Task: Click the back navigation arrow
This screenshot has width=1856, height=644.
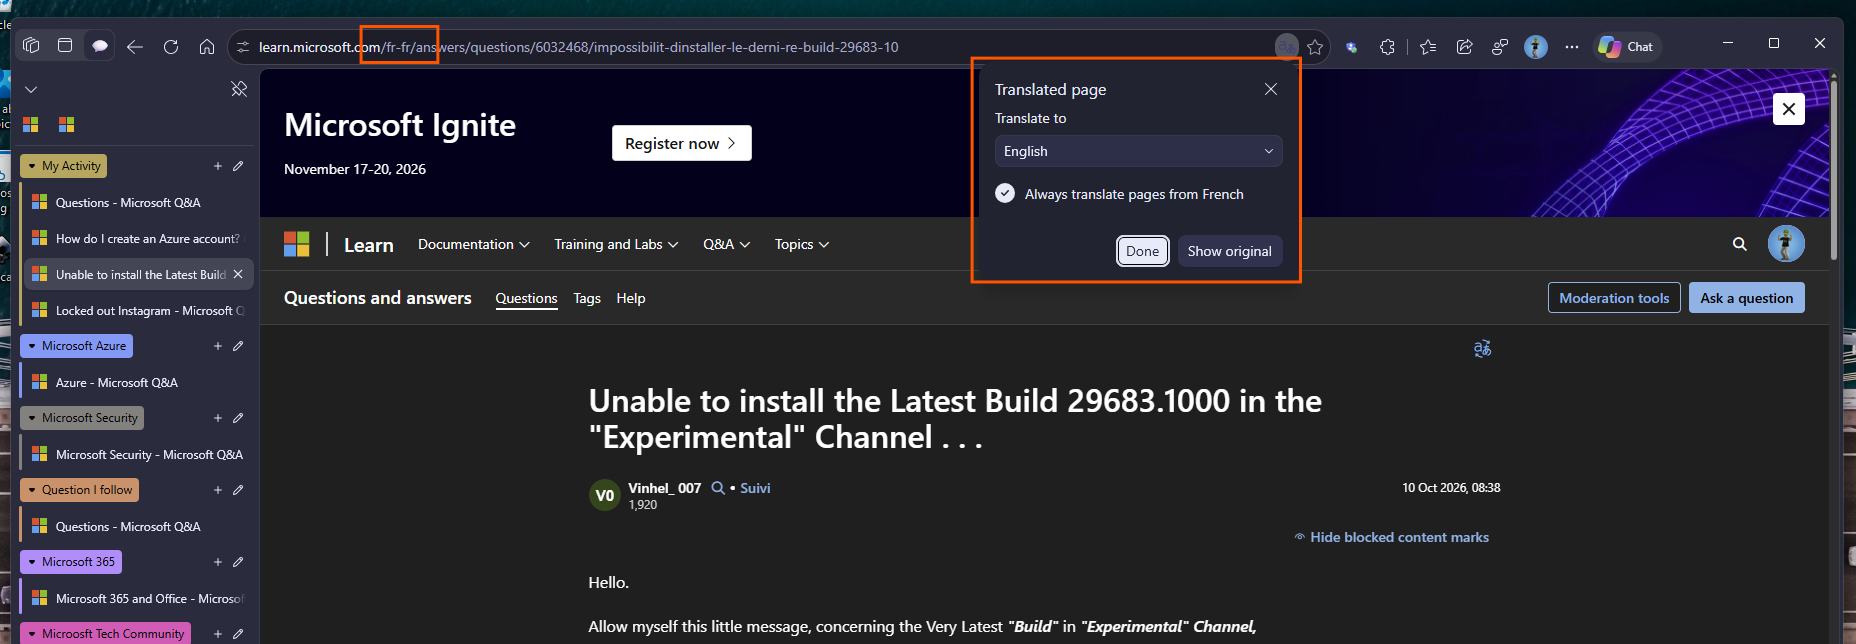Action: pos(135,47)
